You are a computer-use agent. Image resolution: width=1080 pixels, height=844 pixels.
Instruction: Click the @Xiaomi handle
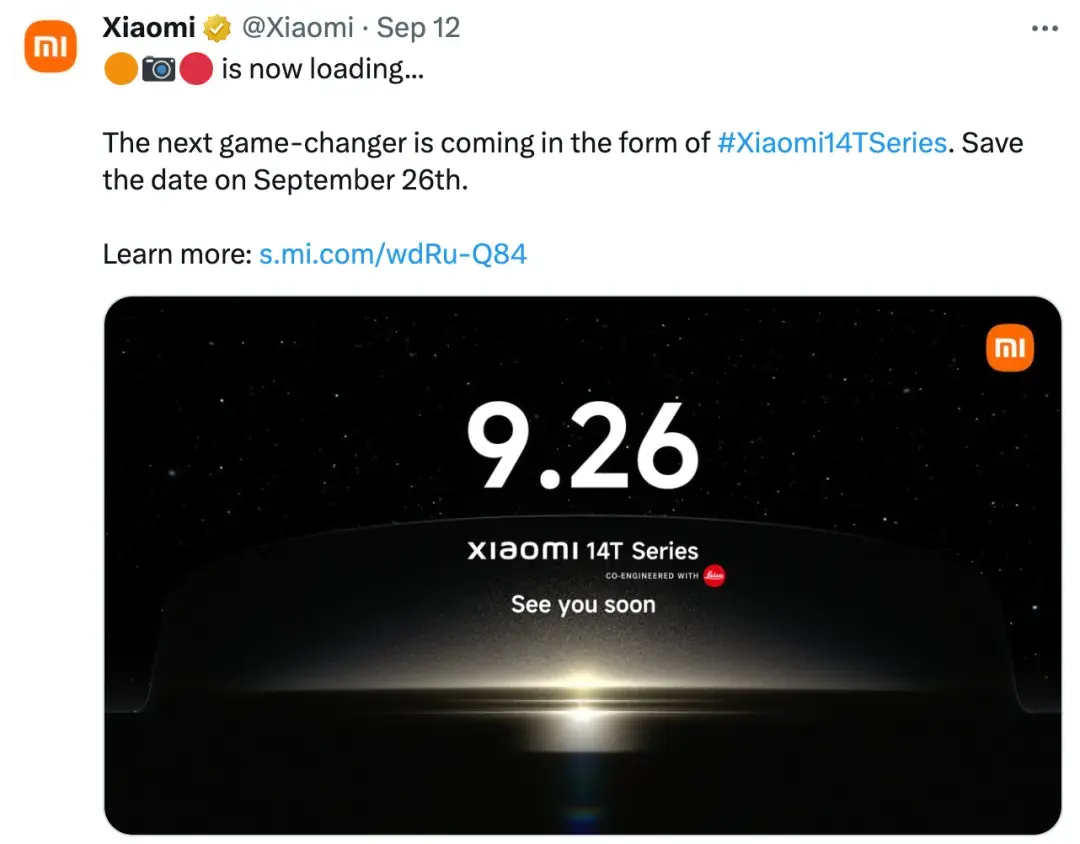click(x=298, y=27)
